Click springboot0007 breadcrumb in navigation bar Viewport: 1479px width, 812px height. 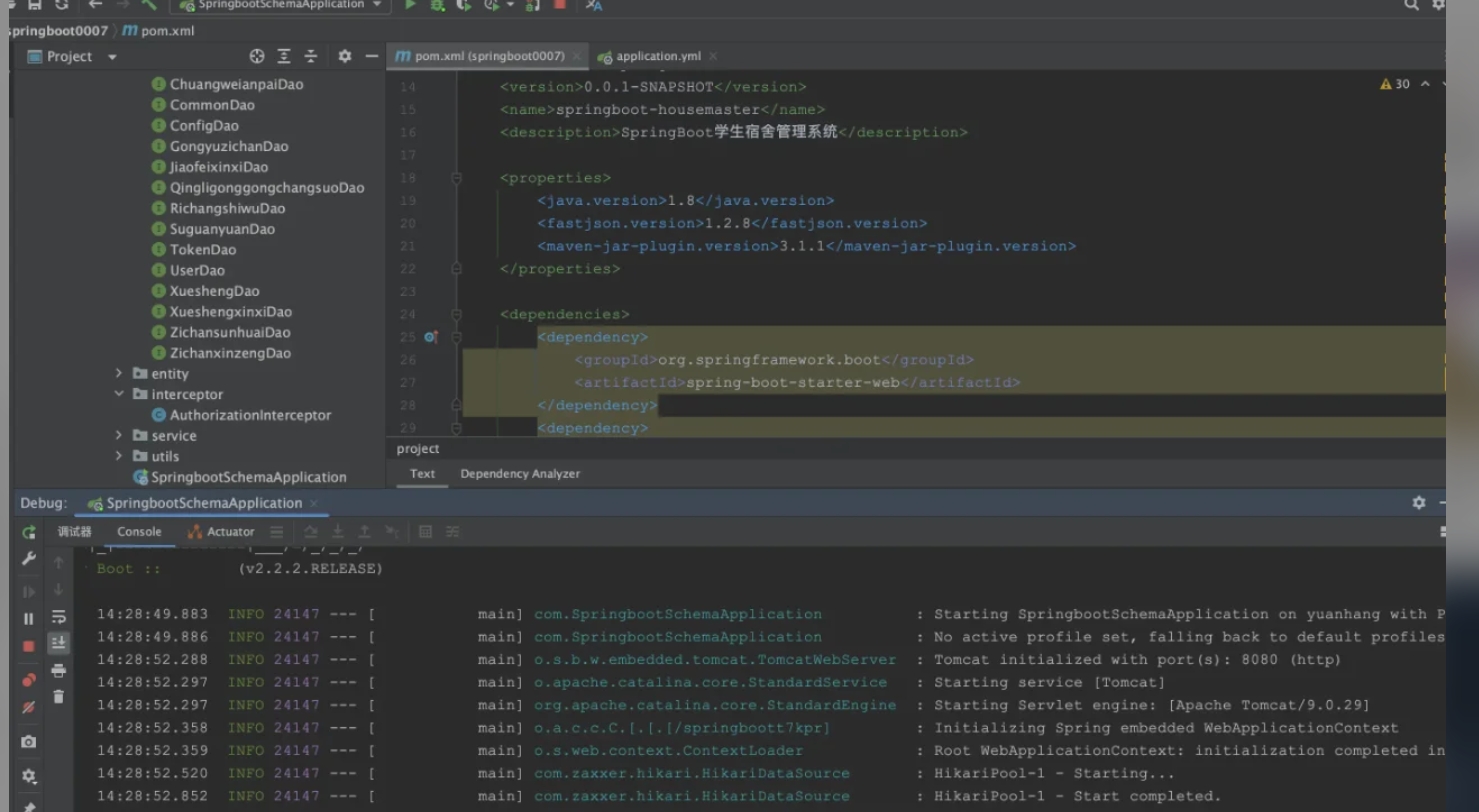pyautogui.click(x=57, y=31)
